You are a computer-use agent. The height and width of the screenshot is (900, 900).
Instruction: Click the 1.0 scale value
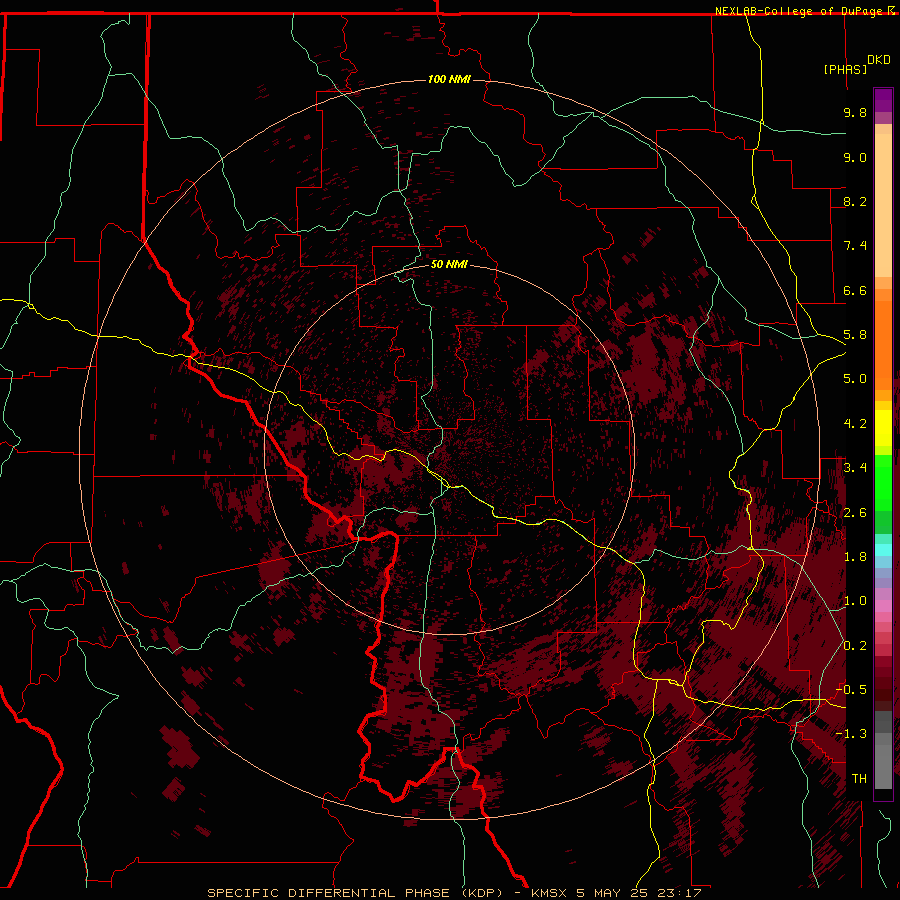tap(855, 601)
